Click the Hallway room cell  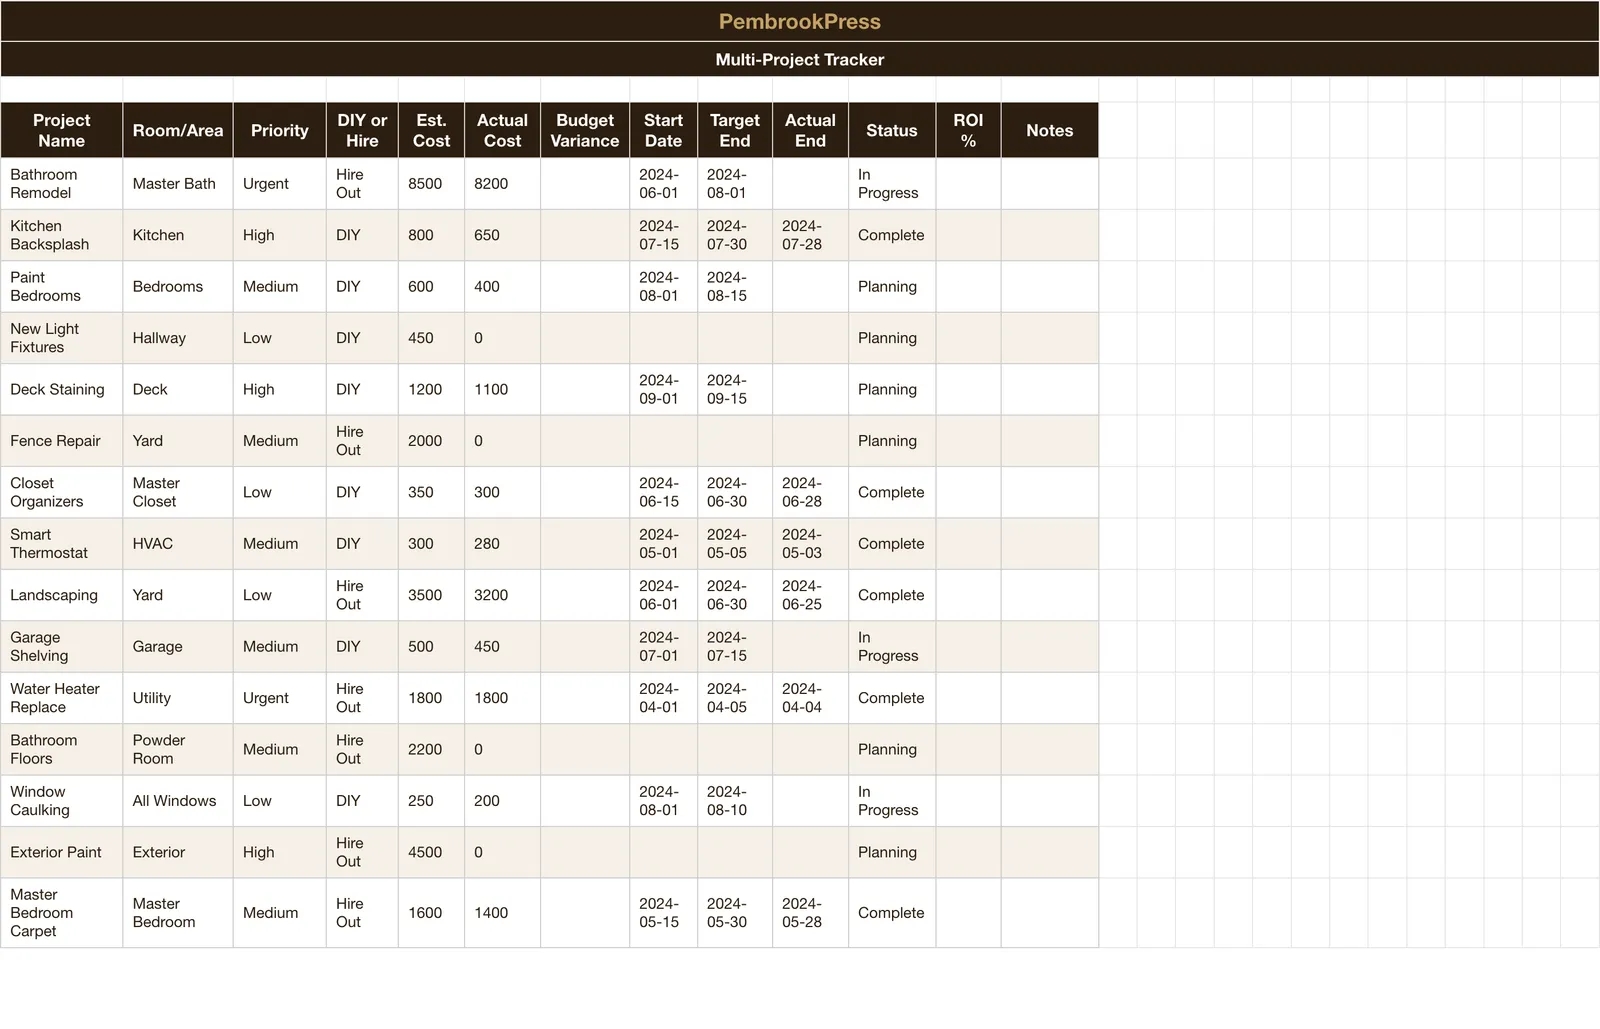[x=178, y=338]
